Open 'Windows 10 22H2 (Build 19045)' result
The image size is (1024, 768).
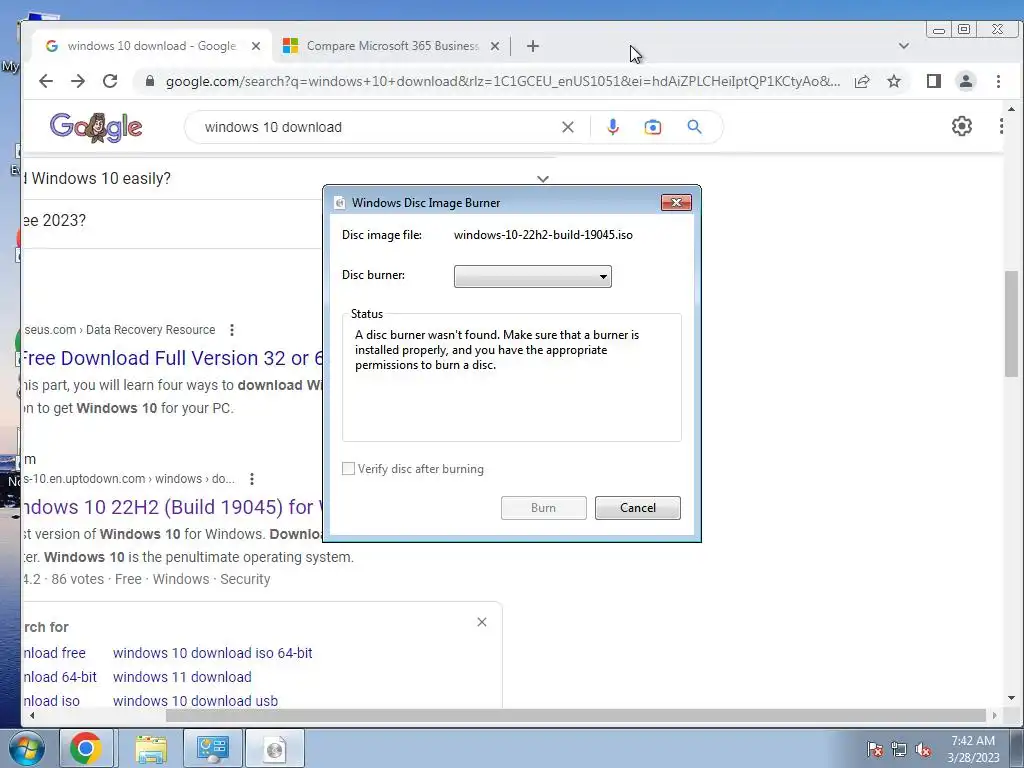172,507
